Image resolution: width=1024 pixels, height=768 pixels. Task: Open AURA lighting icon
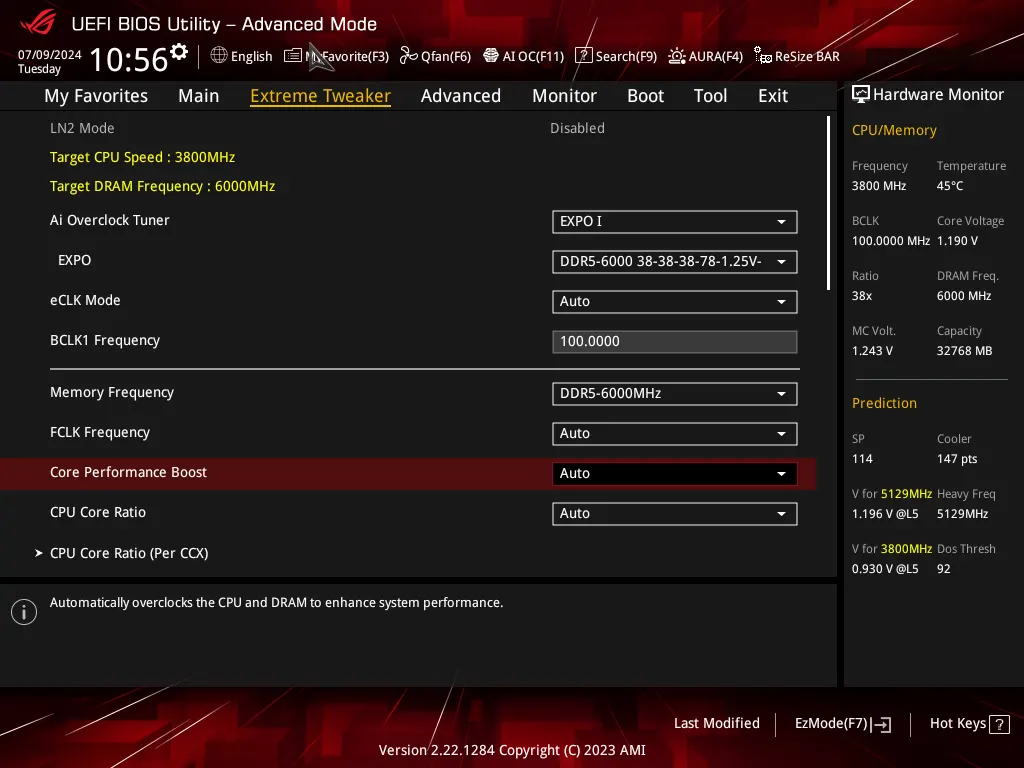point(677,56)
